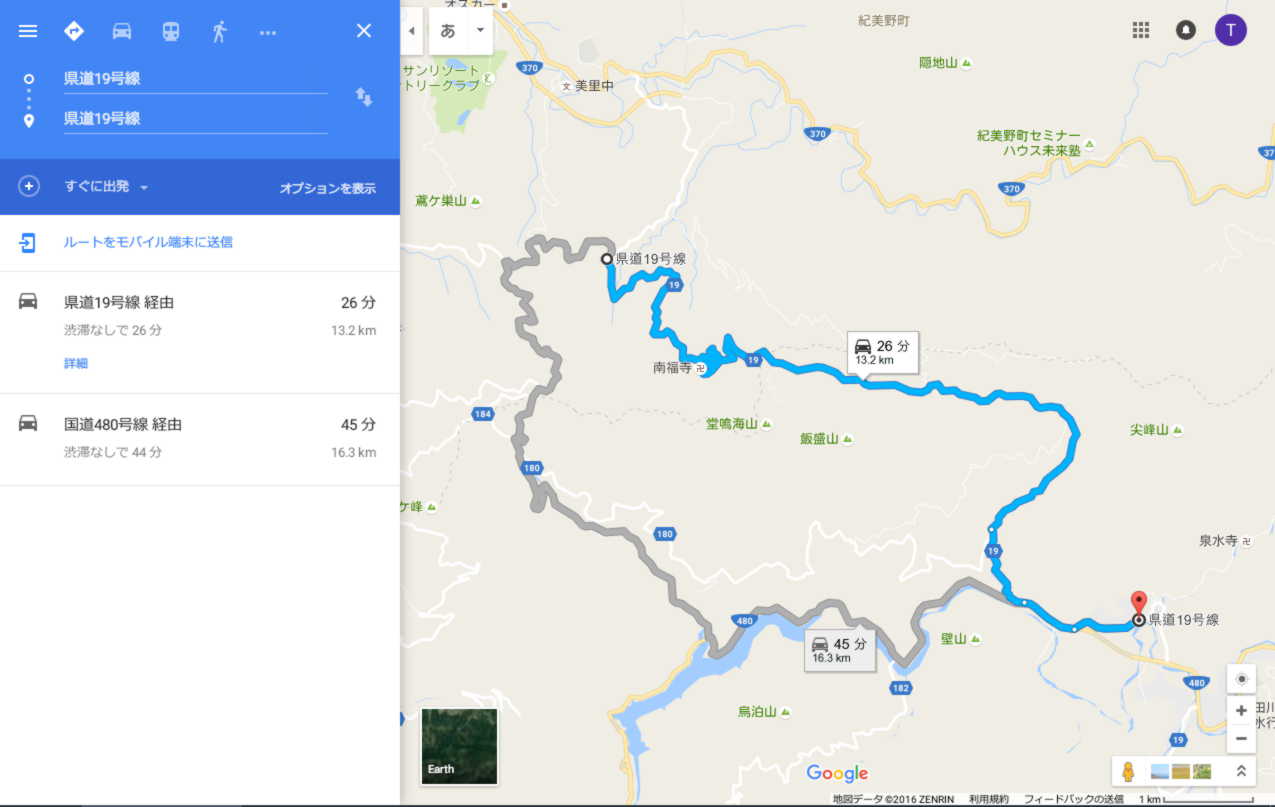This screenshot has height=807, width=1275.
Task: Open notifications bell icon
Action: tap(1186, 30)
